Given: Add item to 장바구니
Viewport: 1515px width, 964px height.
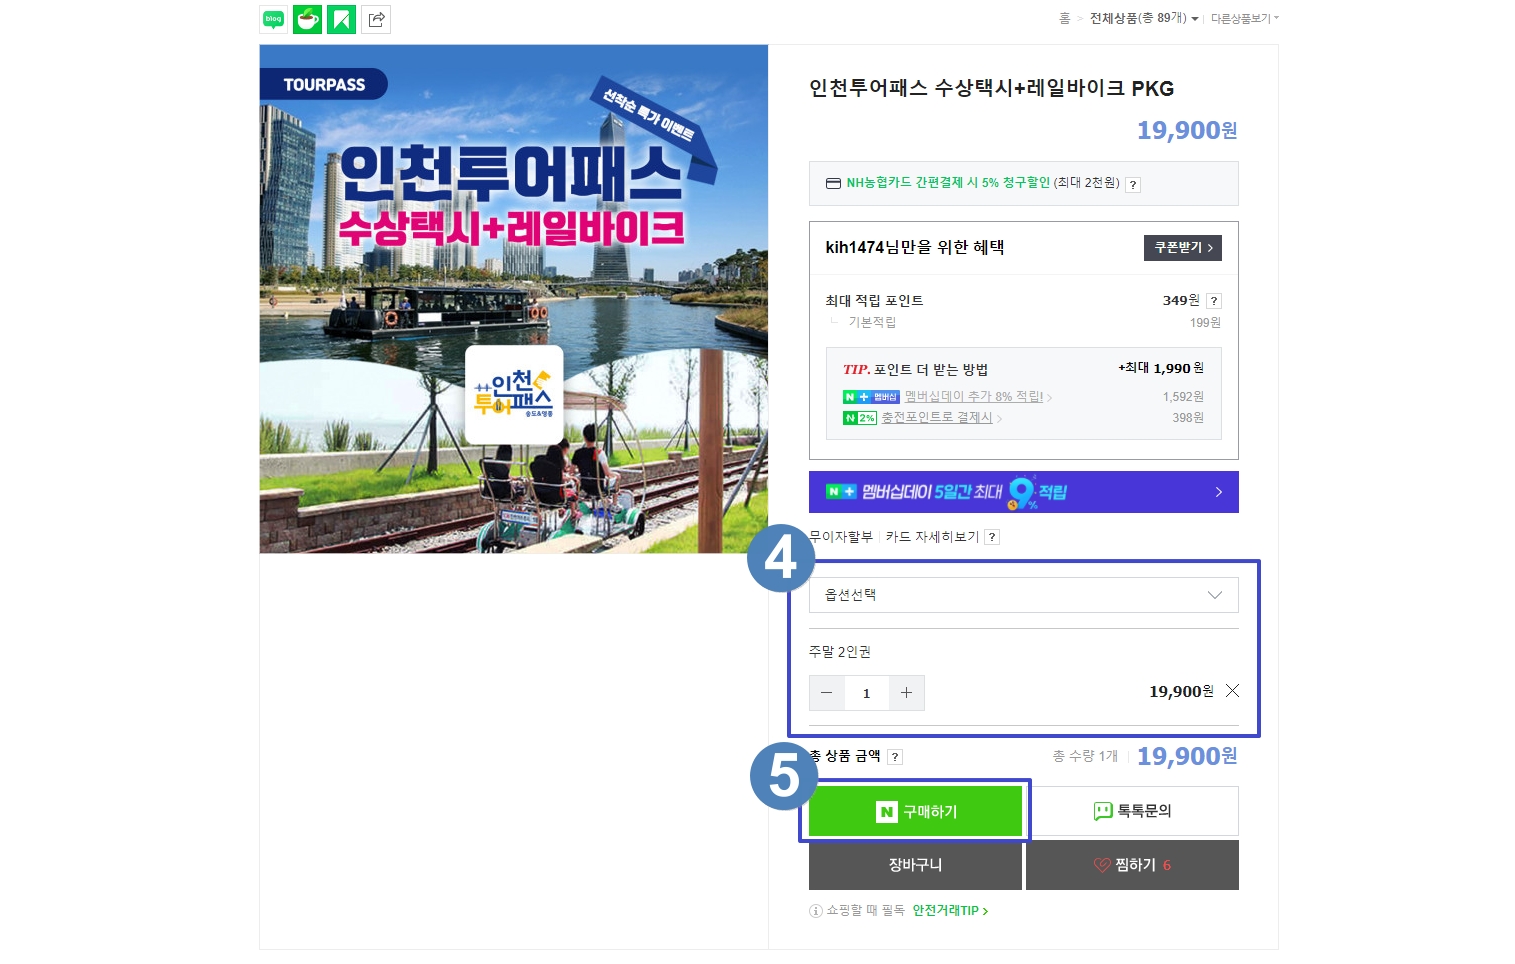Looking at the screenshot, I should 915,865.
